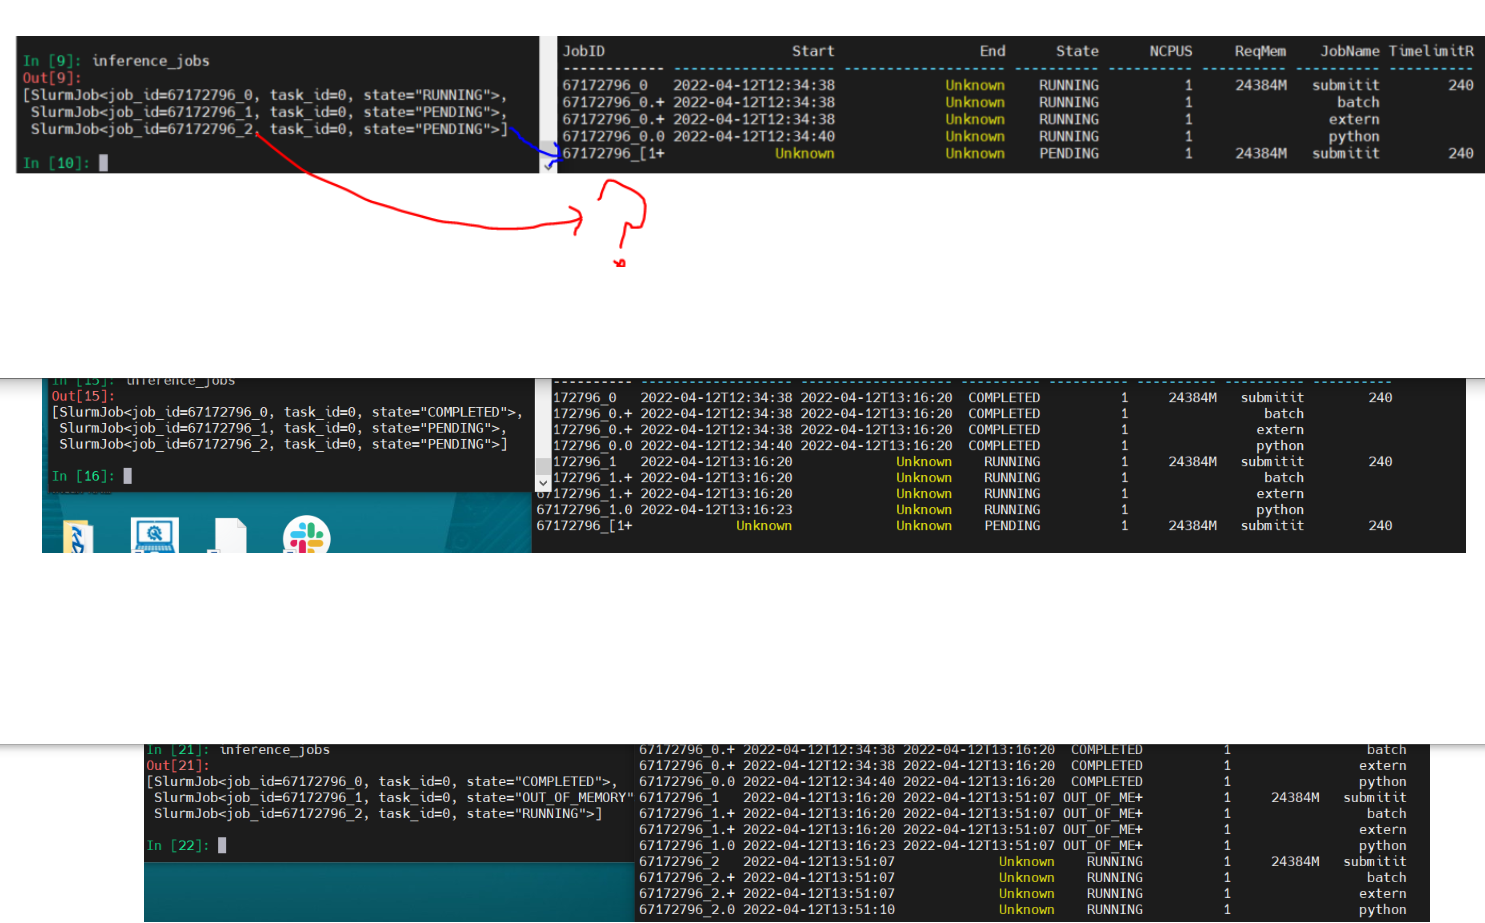This screenshot has width=1485, height=923.
Task: Click scroll-down arrow beside In [16] terminal
Action: click(543, 483)
